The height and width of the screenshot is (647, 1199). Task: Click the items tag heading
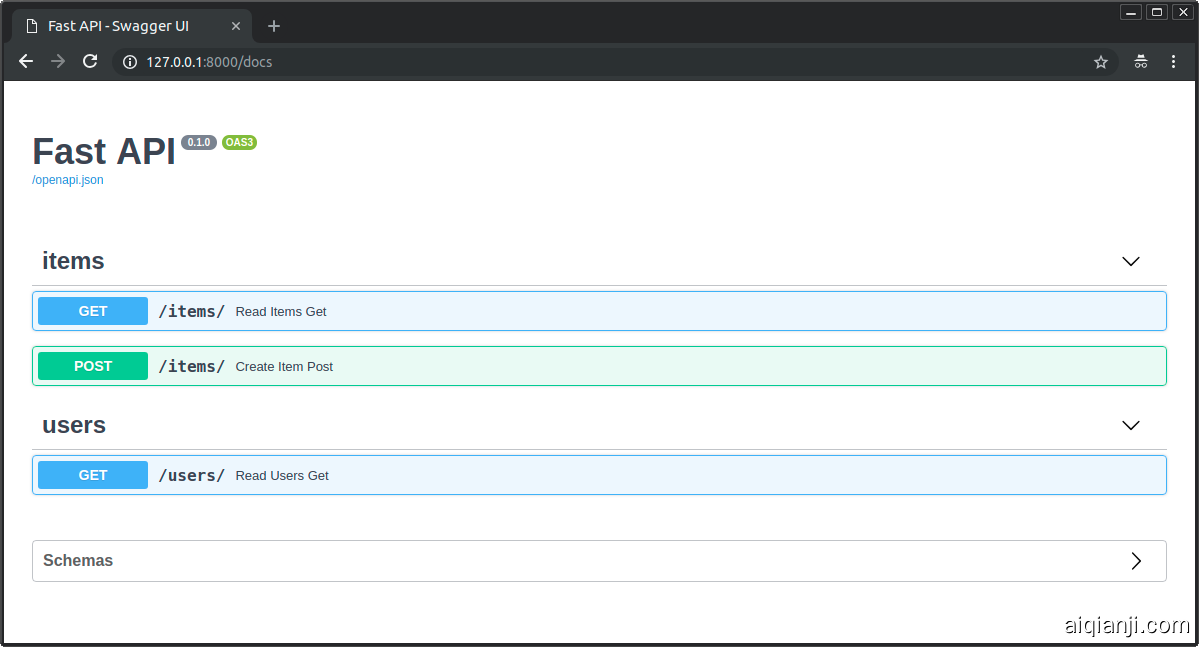pyautogui.click(x=73, y=261)
